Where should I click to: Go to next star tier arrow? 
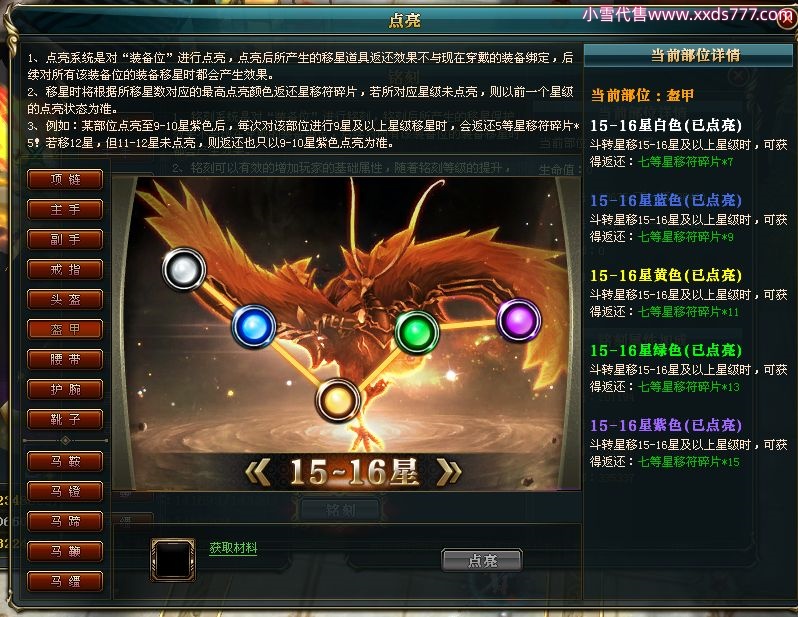[x=449, y=471]
